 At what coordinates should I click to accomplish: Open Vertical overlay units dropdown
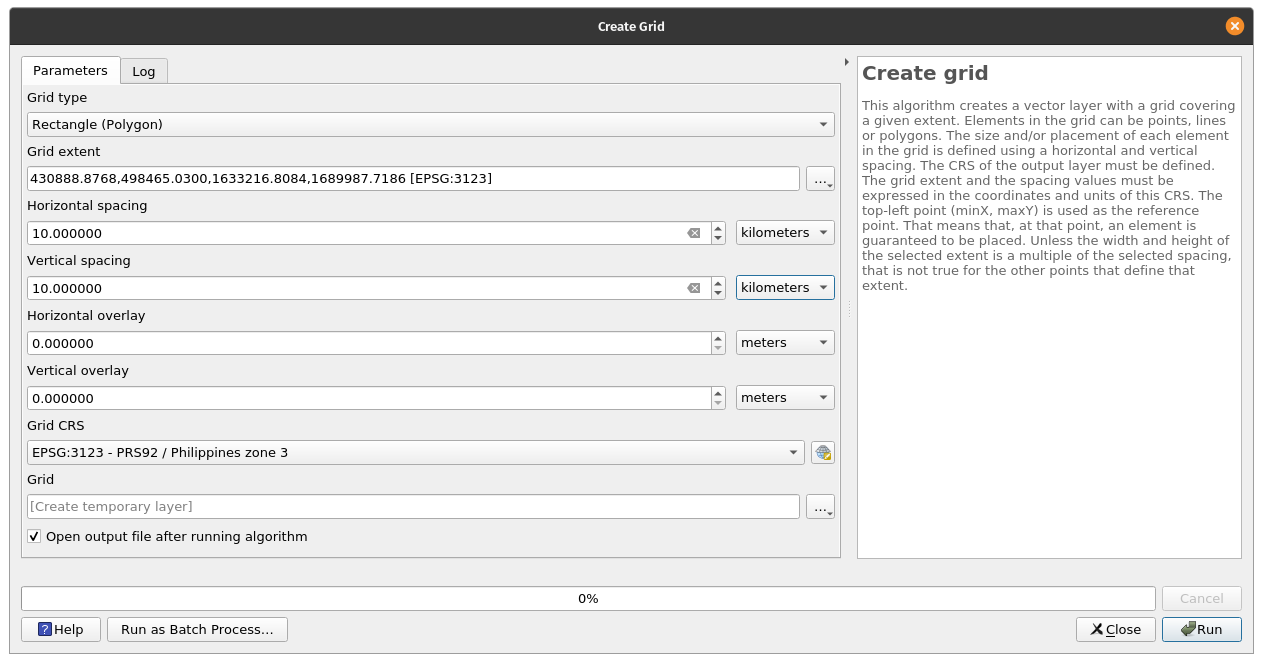(785, 398)
